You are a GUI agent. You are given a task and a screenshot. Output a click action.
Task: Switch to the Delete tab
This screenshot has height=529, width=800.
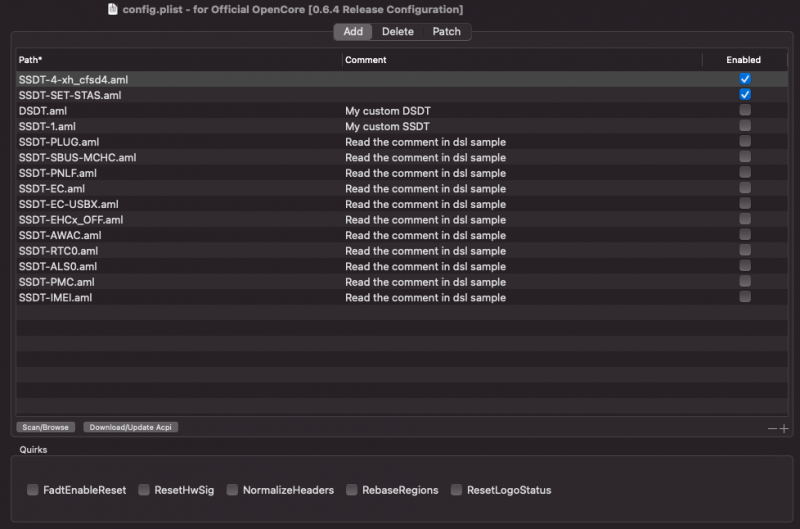397,32
